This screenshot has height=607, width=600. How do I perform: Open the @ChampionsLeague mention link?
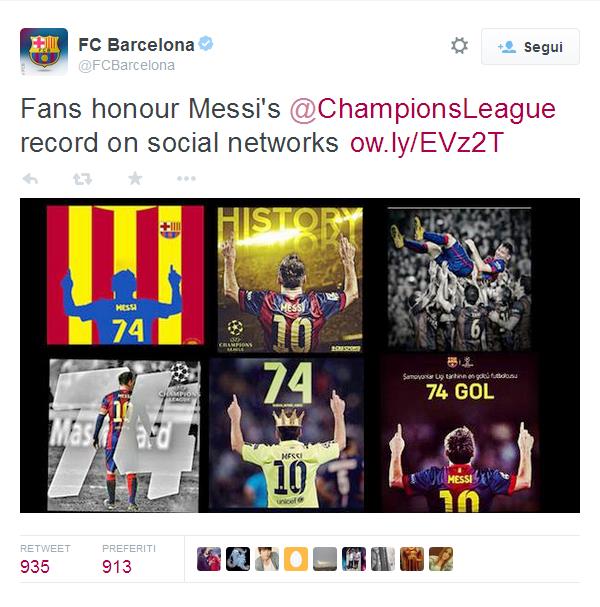(423, 109)
